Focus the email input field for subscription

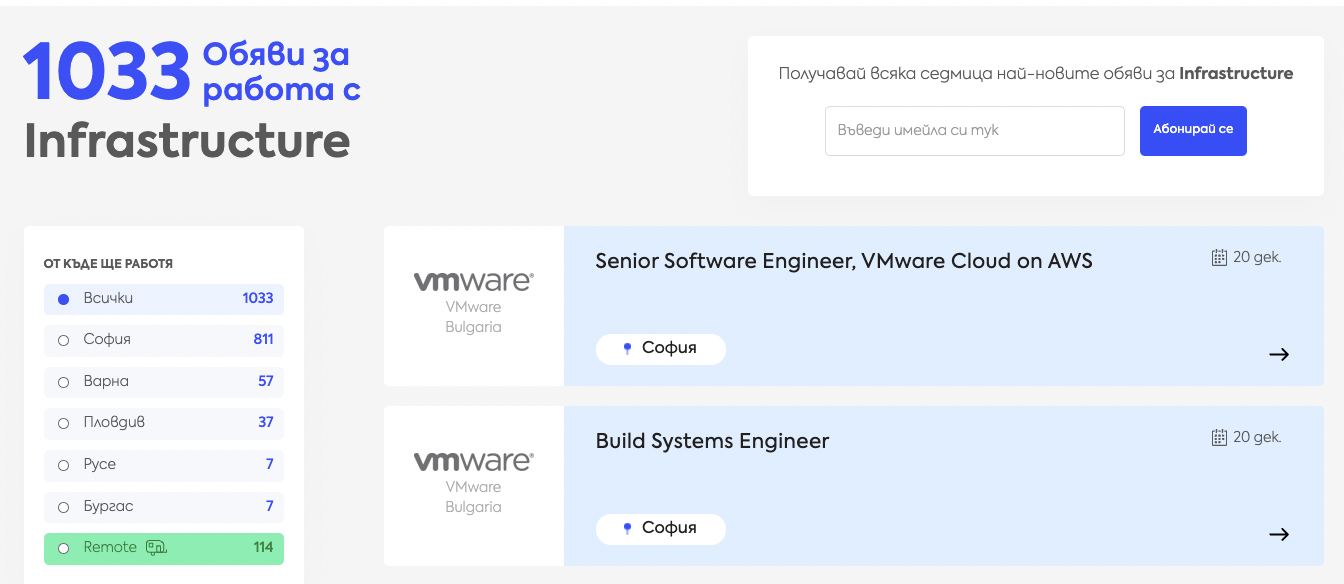tap(975, 131)
